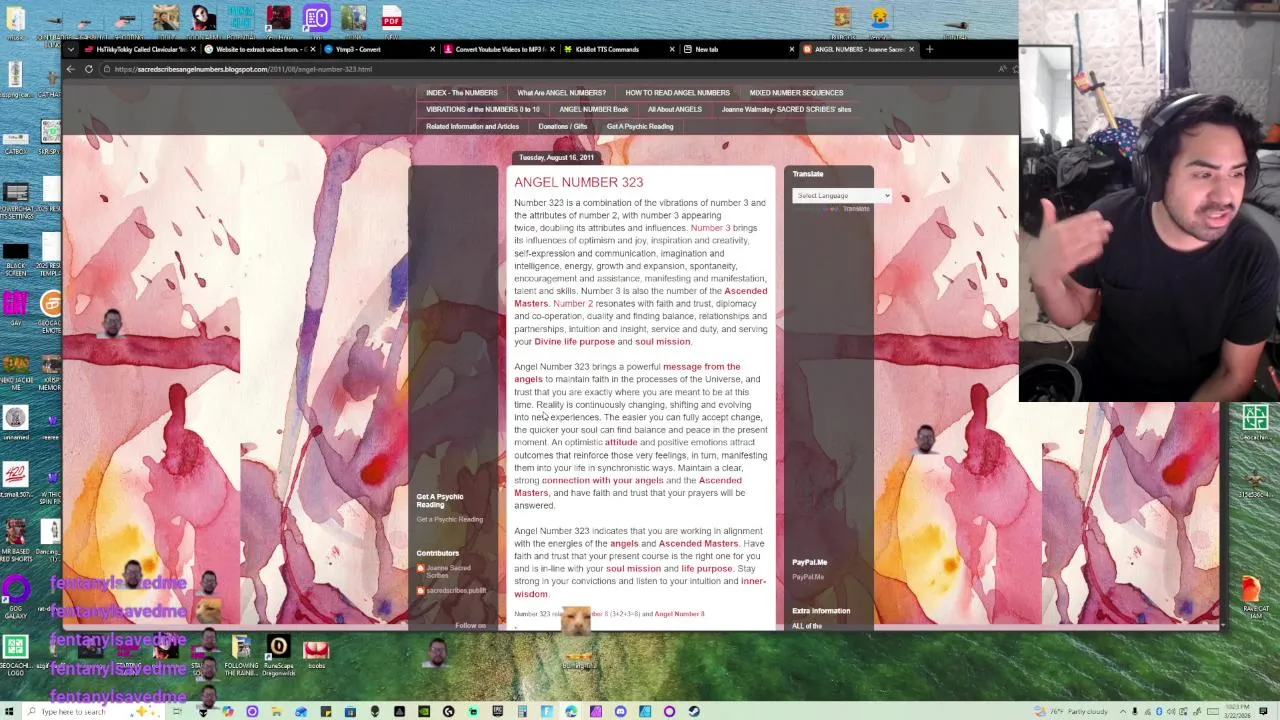The width and height of the screenshot is (1280, 720).
Task: Open sidebar Get a Psychic Reading link
Action: [449, 519]
